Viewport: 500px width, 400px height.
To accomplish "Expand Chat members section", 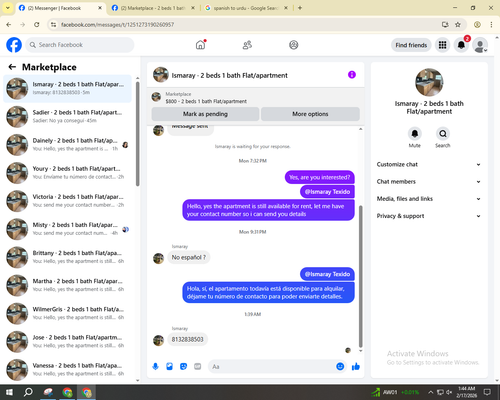I will coord(429,182).
